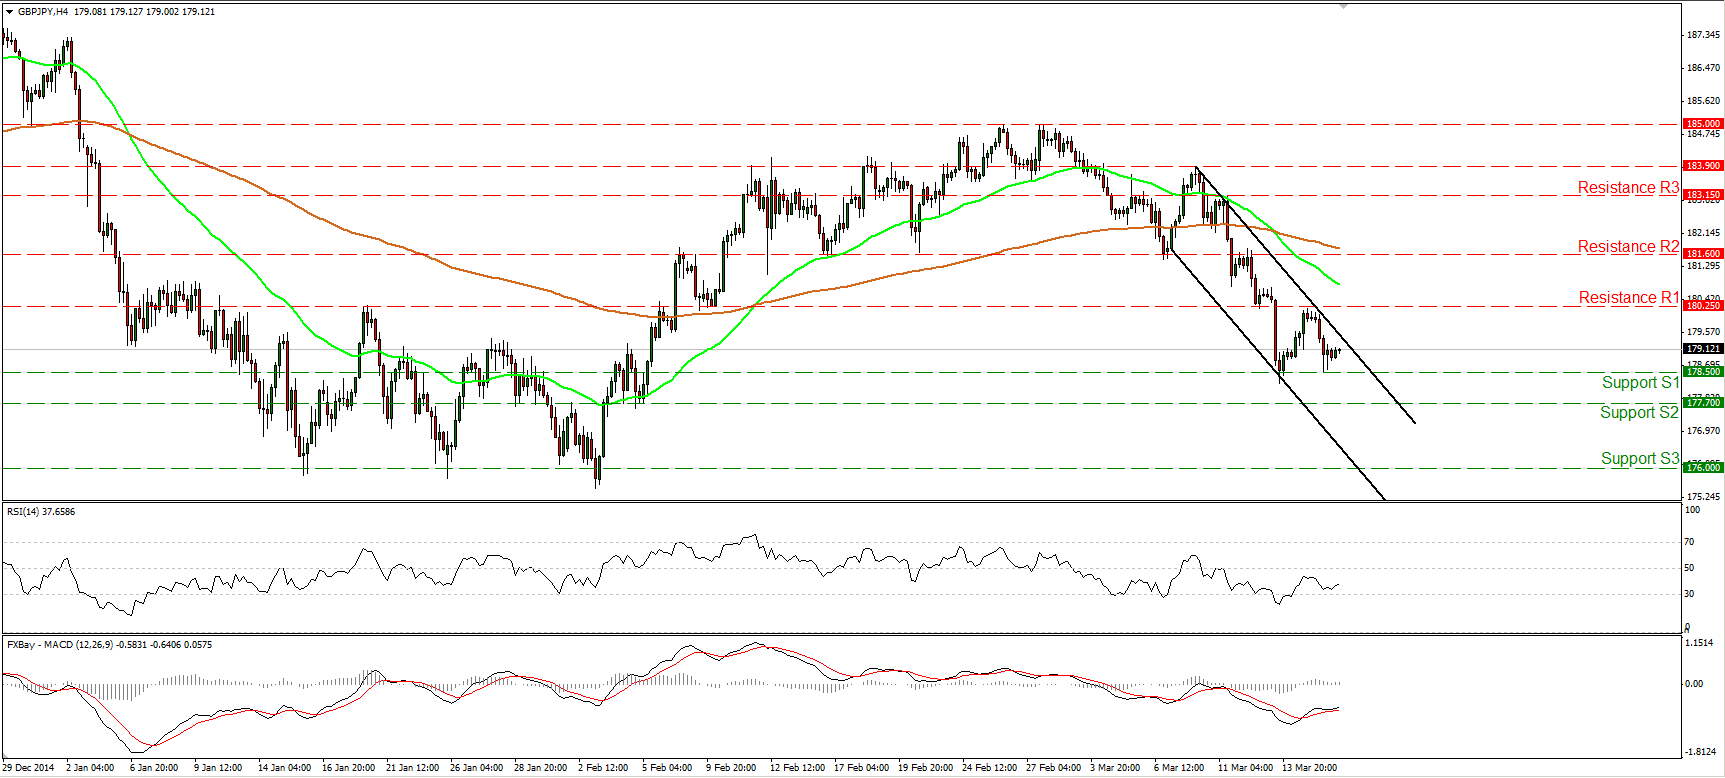
Task: Click the black 179.121 current price tag
Action: click(x=1703, y=349)
